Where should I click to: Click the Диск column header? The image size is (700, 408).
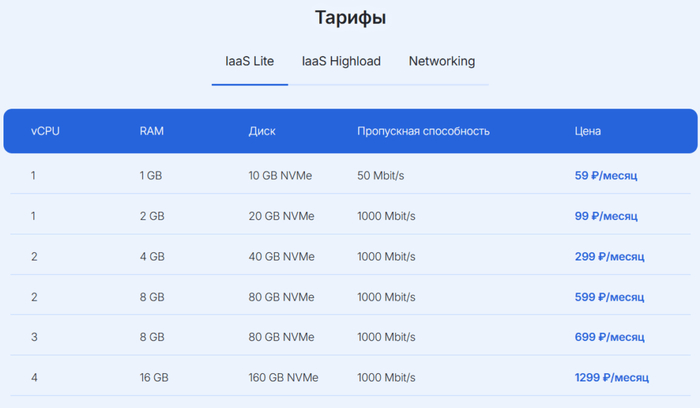click(x=262, y=131)
